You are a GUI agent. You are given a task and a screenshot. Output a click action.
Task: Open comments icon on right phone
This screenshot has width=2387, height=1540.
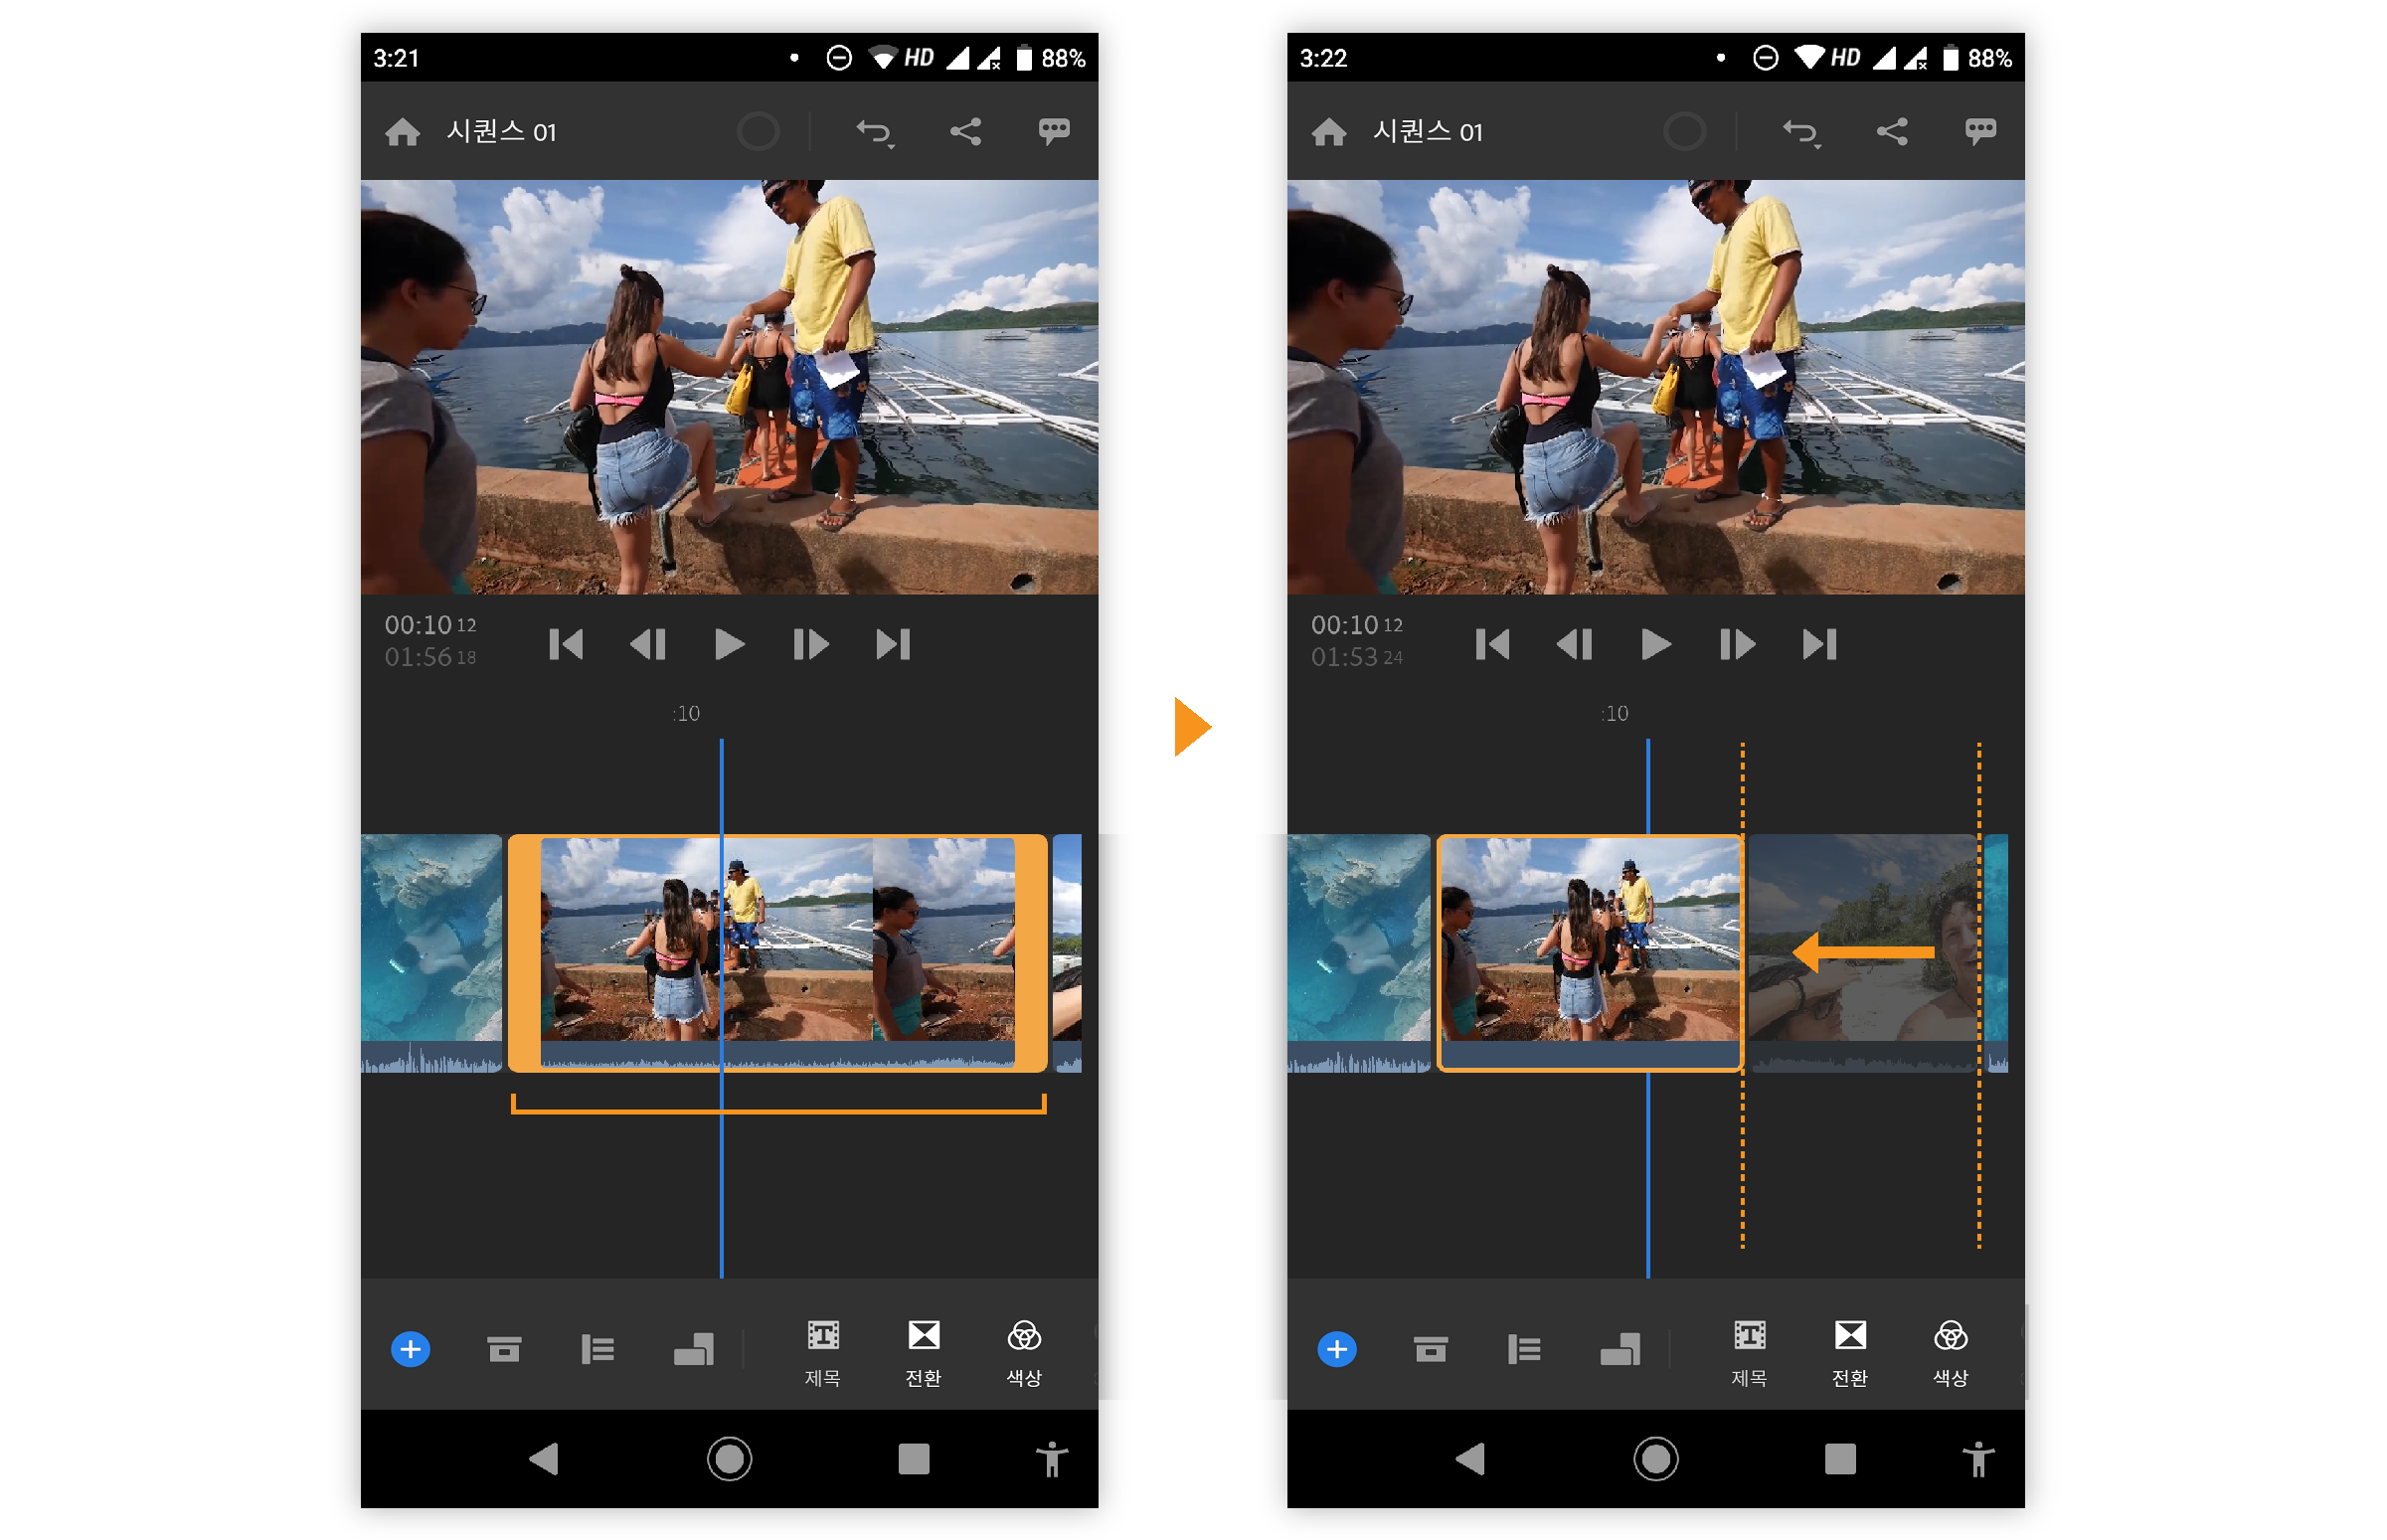(1980, 132)
